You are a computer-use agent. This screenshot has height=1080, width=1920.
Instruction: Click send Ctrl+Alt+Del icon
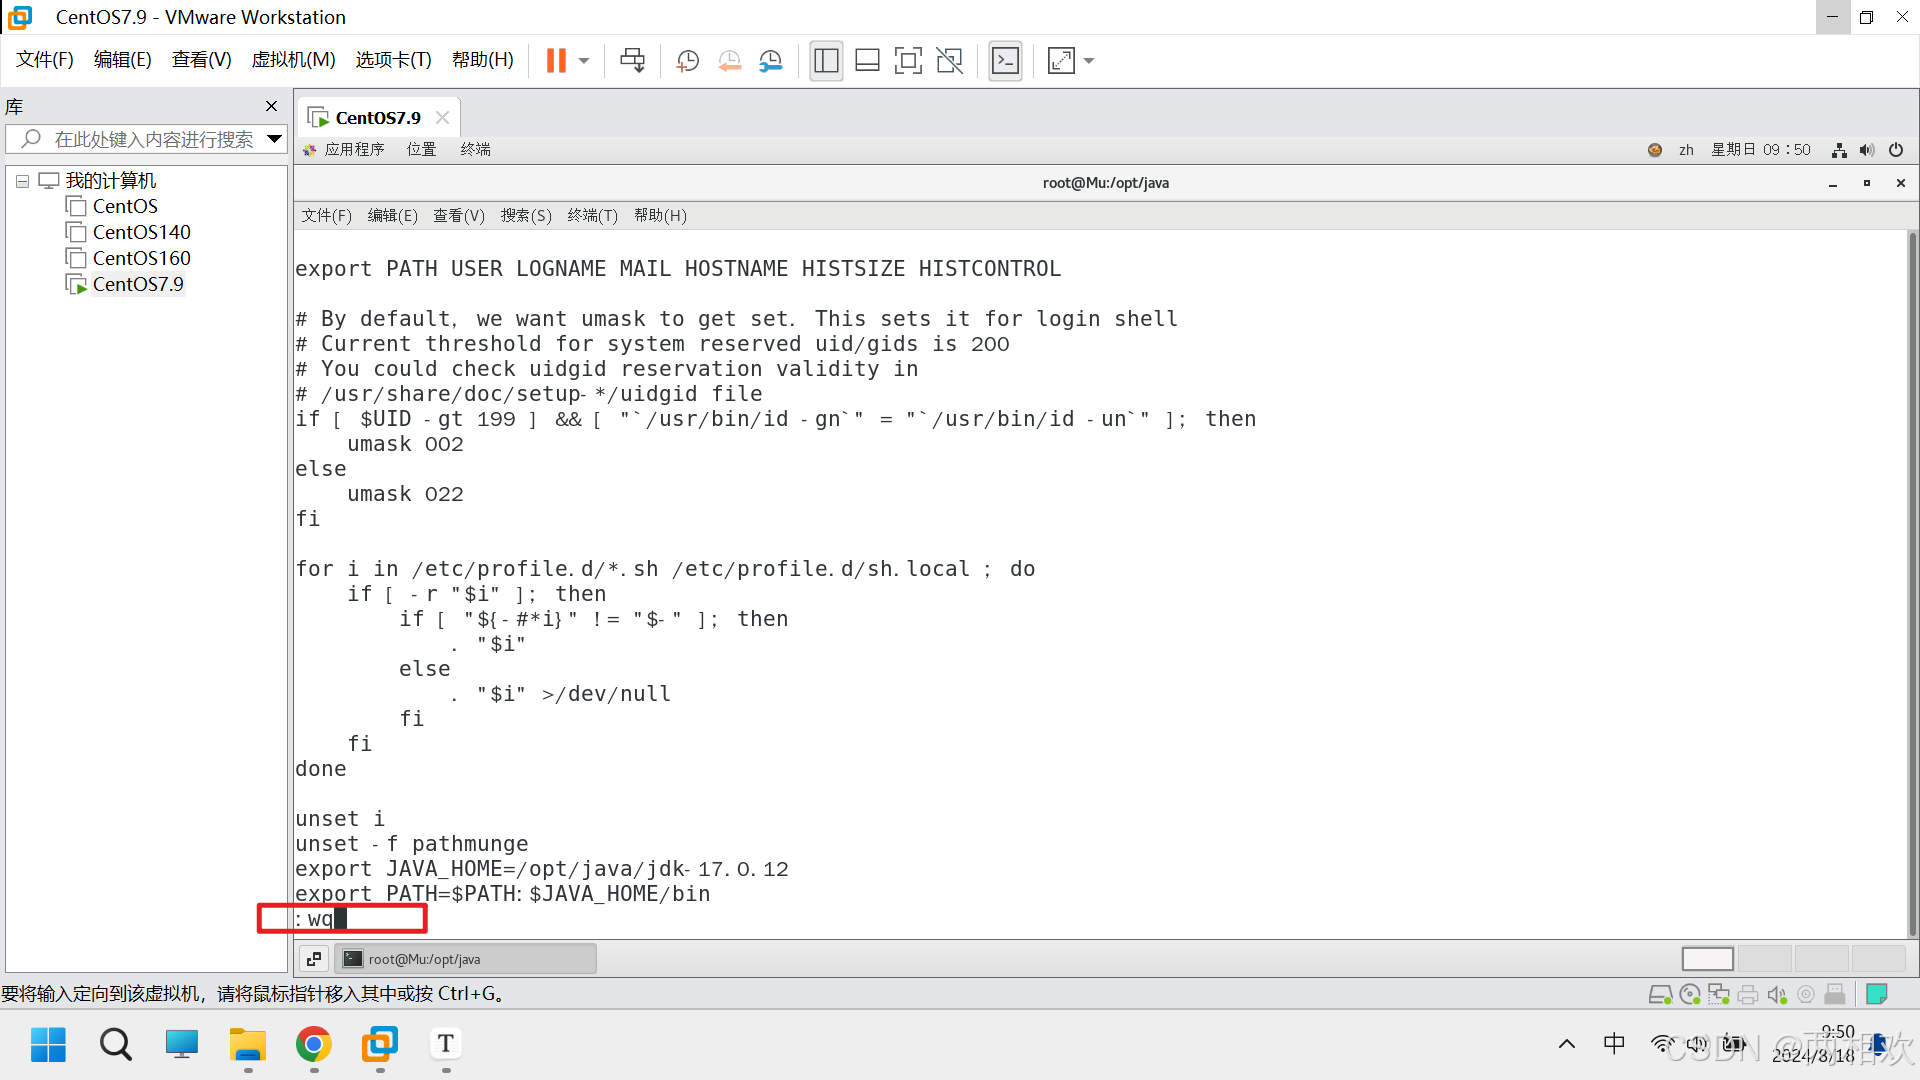[x=632, y=61]
